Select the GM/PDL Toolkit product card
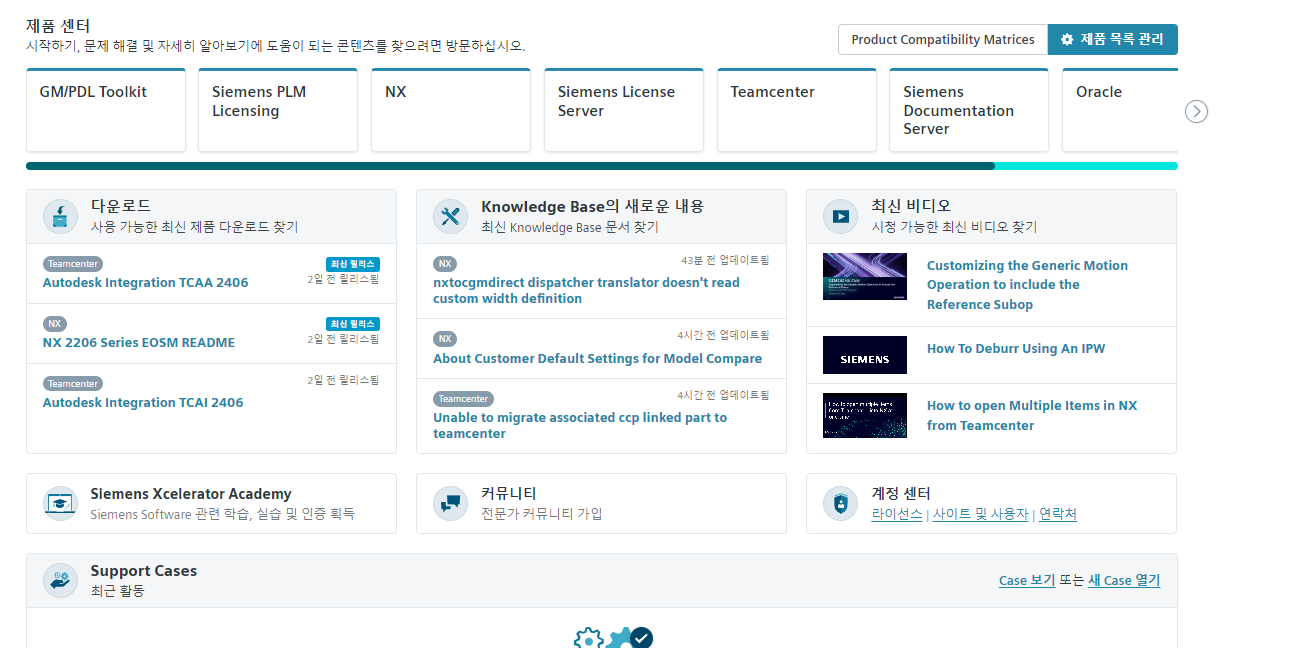1291x648 pixels. [x=106, y=110]
